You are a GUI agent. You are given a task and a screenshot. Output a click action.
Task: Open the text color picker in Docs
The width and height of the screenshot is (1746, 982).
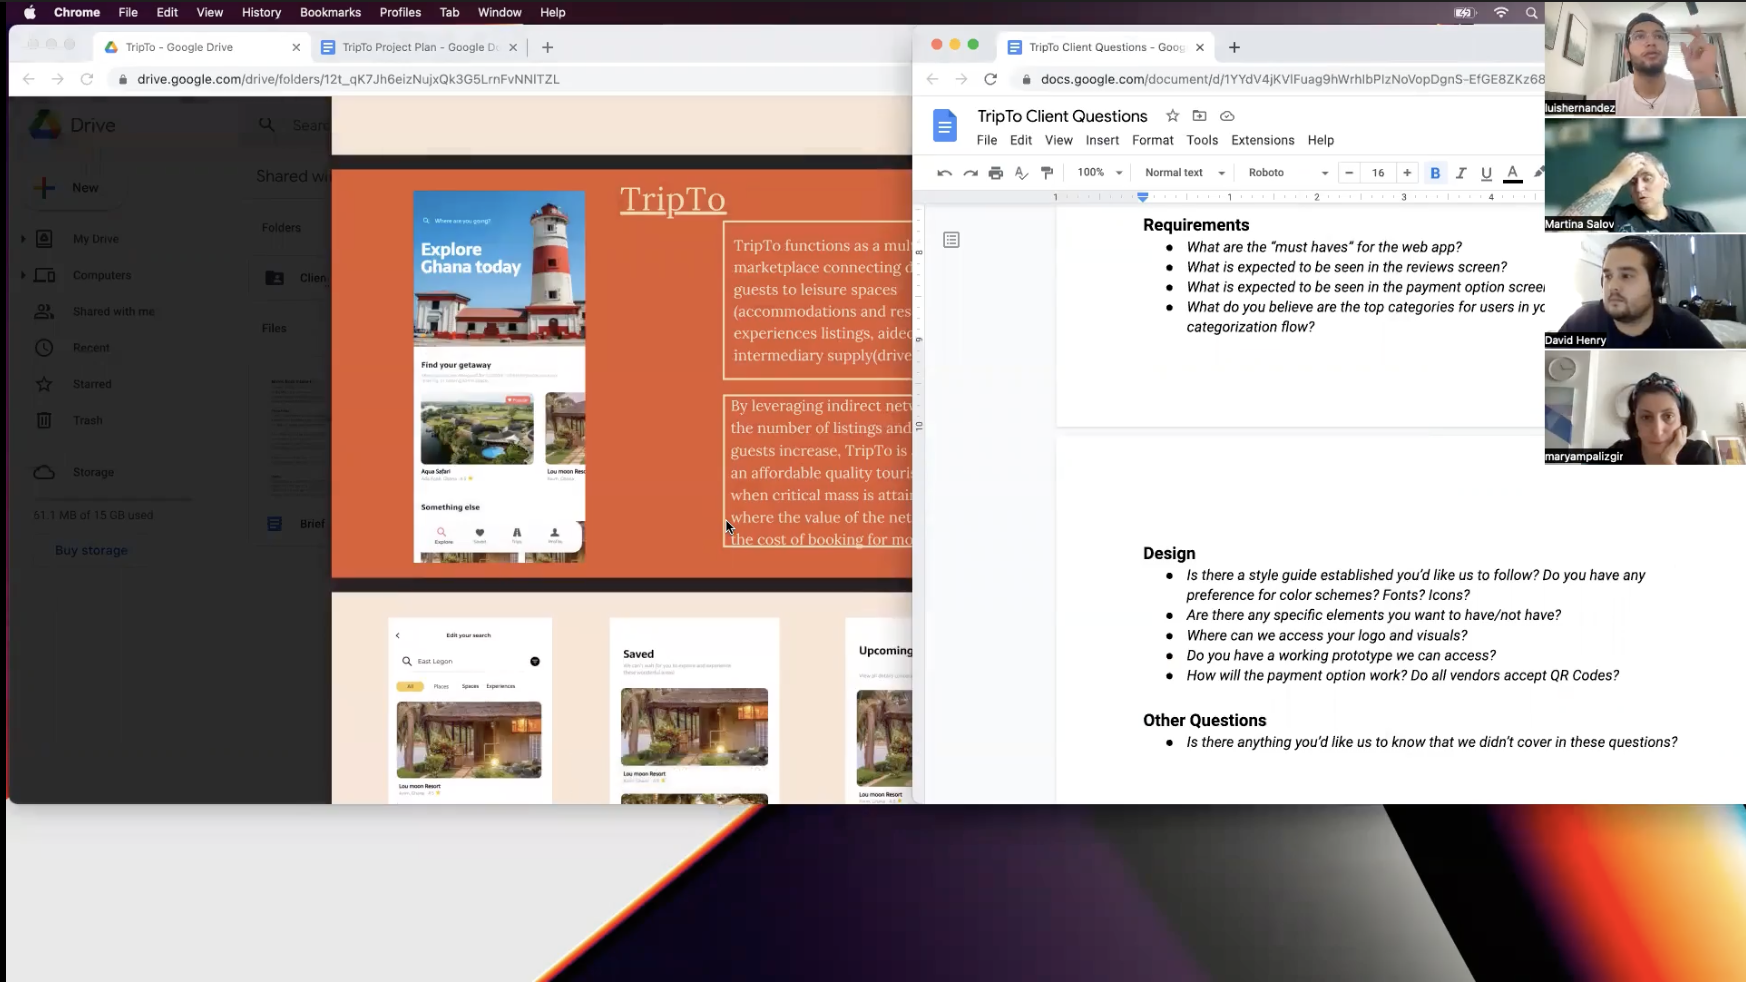(1513, 173)
